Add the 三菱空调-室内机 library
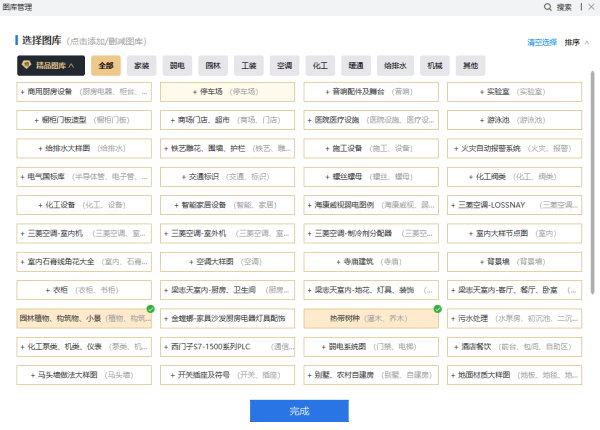 84,233
